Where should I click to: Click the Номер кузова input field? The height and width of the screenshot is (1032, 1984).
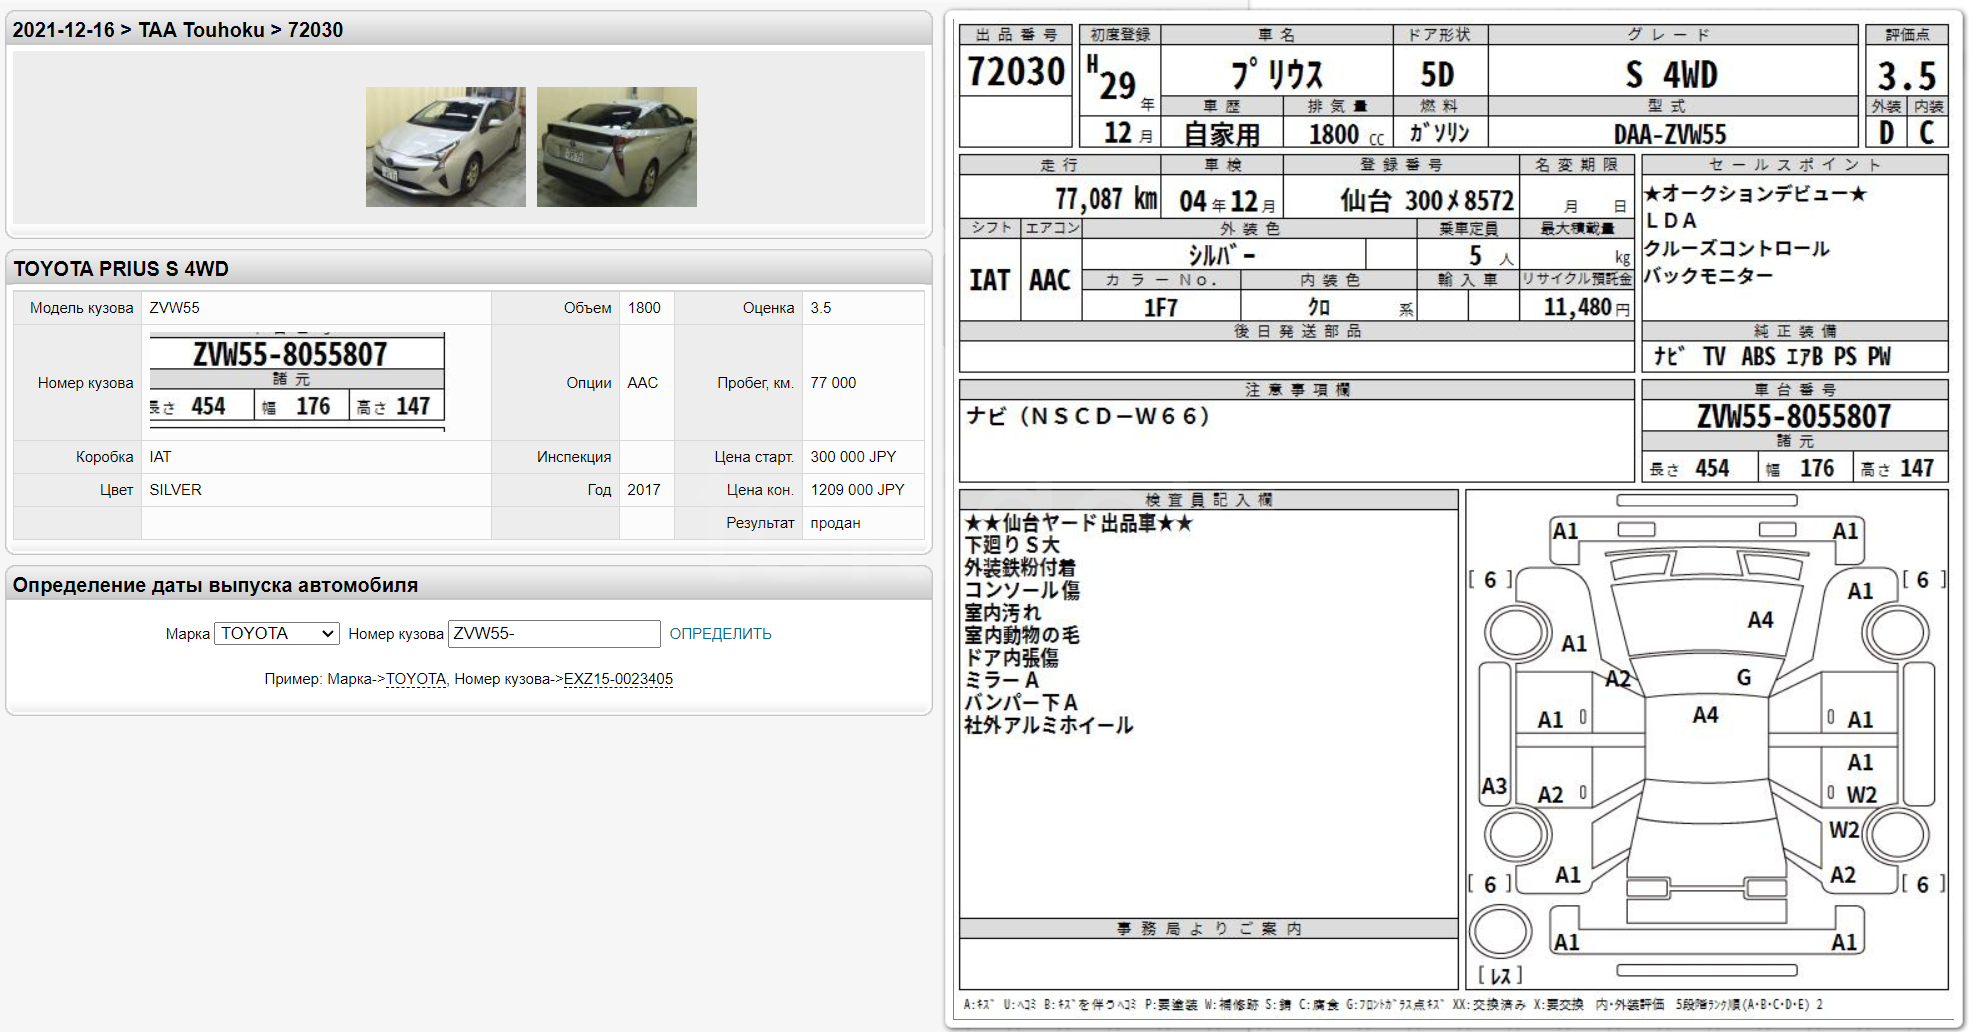tap(554, 633)
